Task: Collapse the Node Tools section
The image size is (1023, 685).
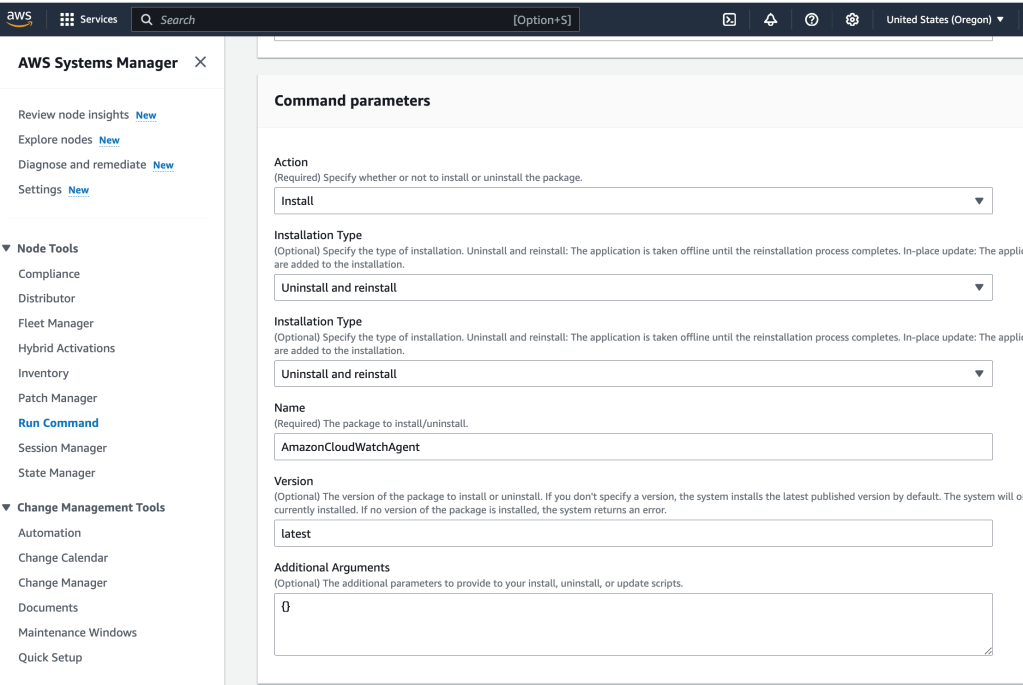Action: (8, 248)
